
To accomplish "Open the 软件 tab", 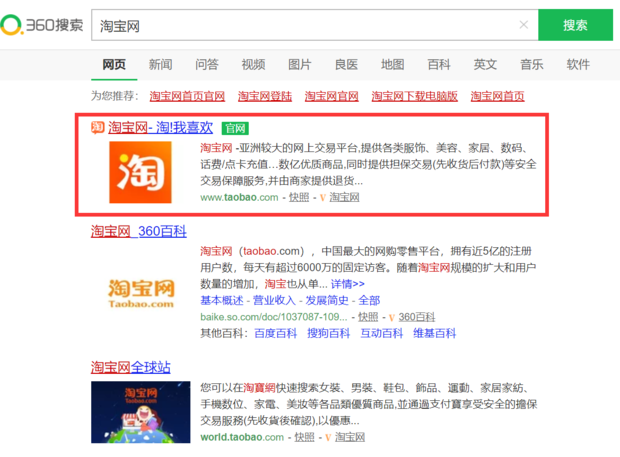I will [x=578, y=64].
